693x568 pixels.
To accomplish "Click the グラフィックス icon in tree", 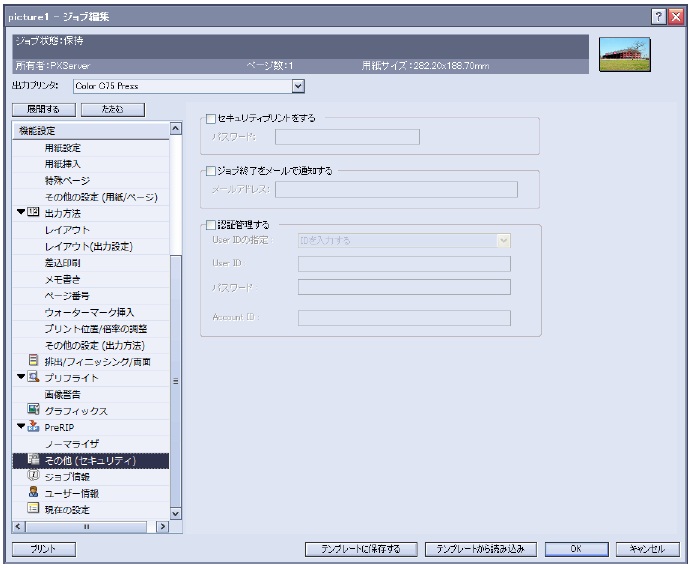I will point(33,410).
